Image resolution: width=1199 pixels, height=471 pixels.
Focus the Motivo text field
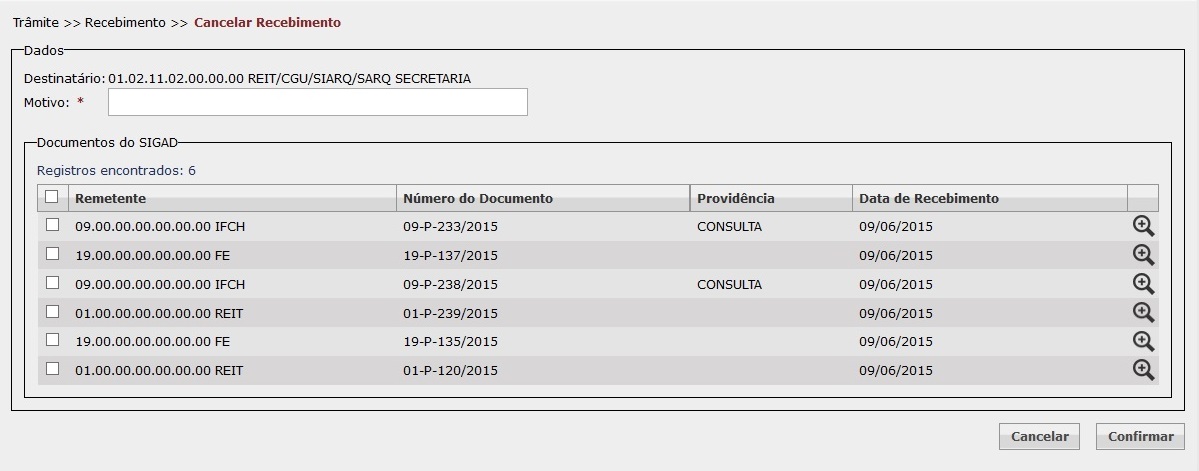[x=317, y=102]
